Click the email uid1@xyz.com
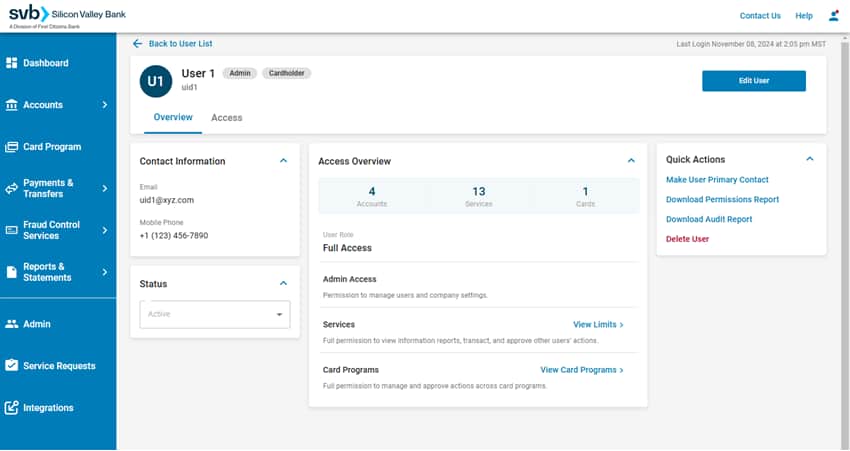 [166, 200]
